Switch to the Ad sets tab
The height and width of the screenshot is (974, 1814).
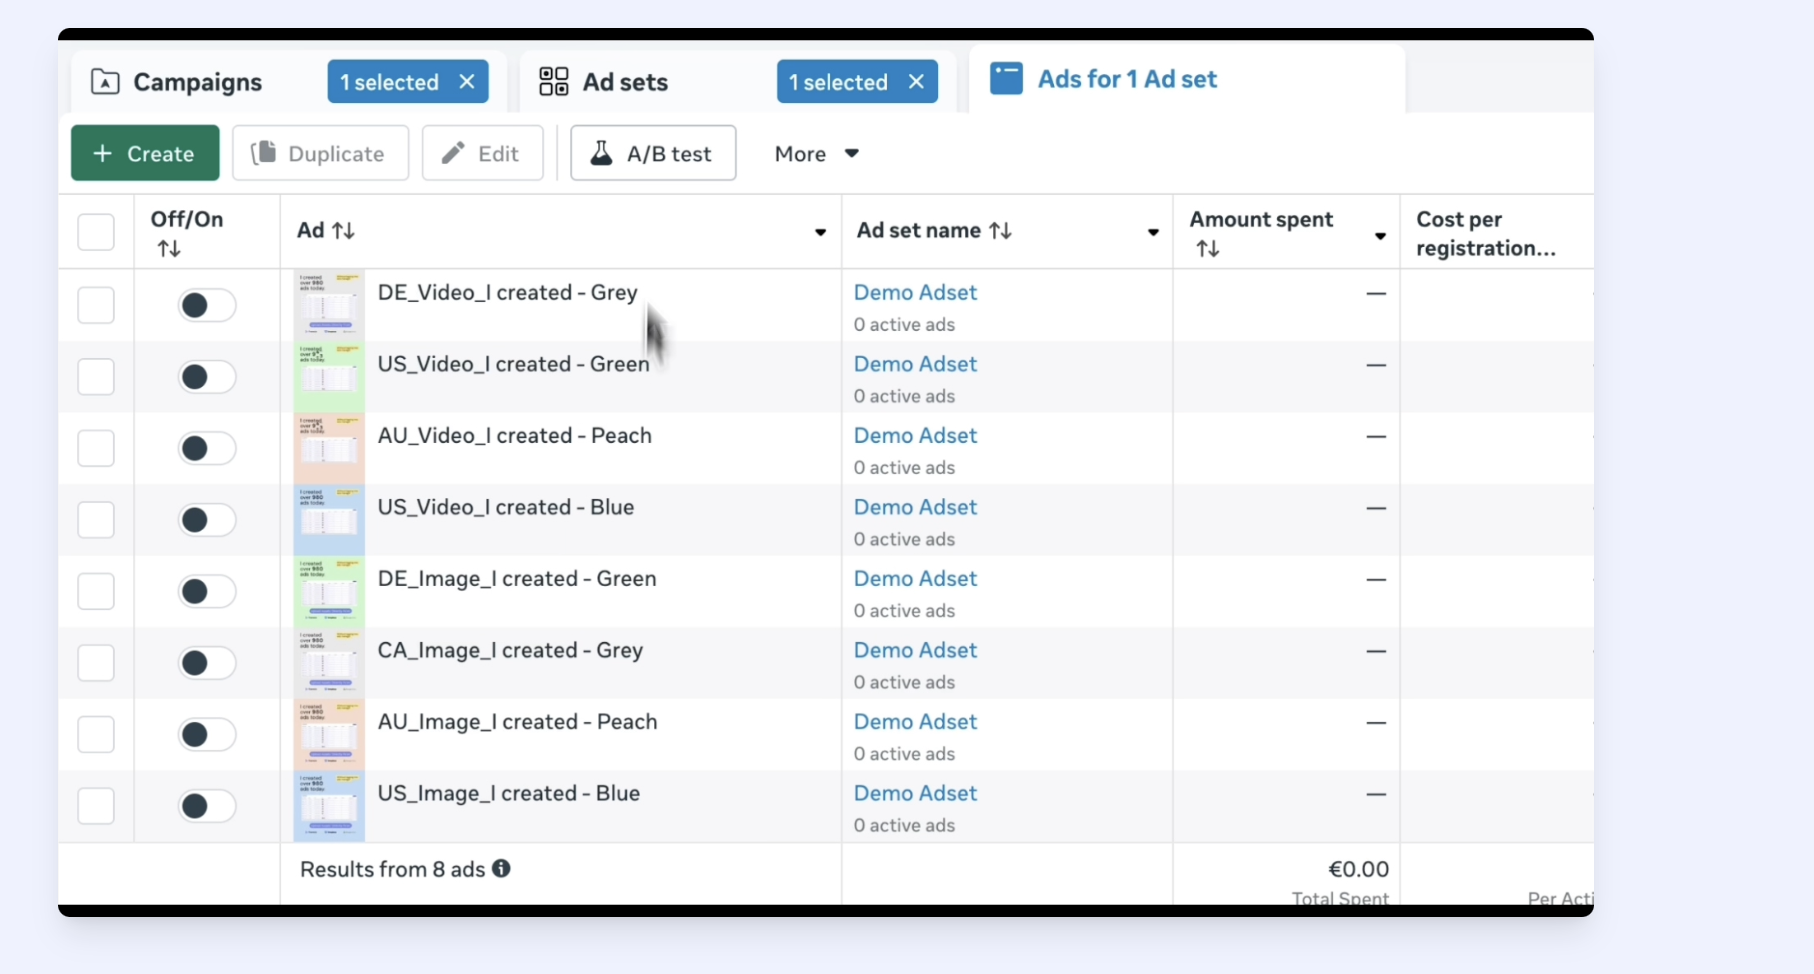click(625, 82)
